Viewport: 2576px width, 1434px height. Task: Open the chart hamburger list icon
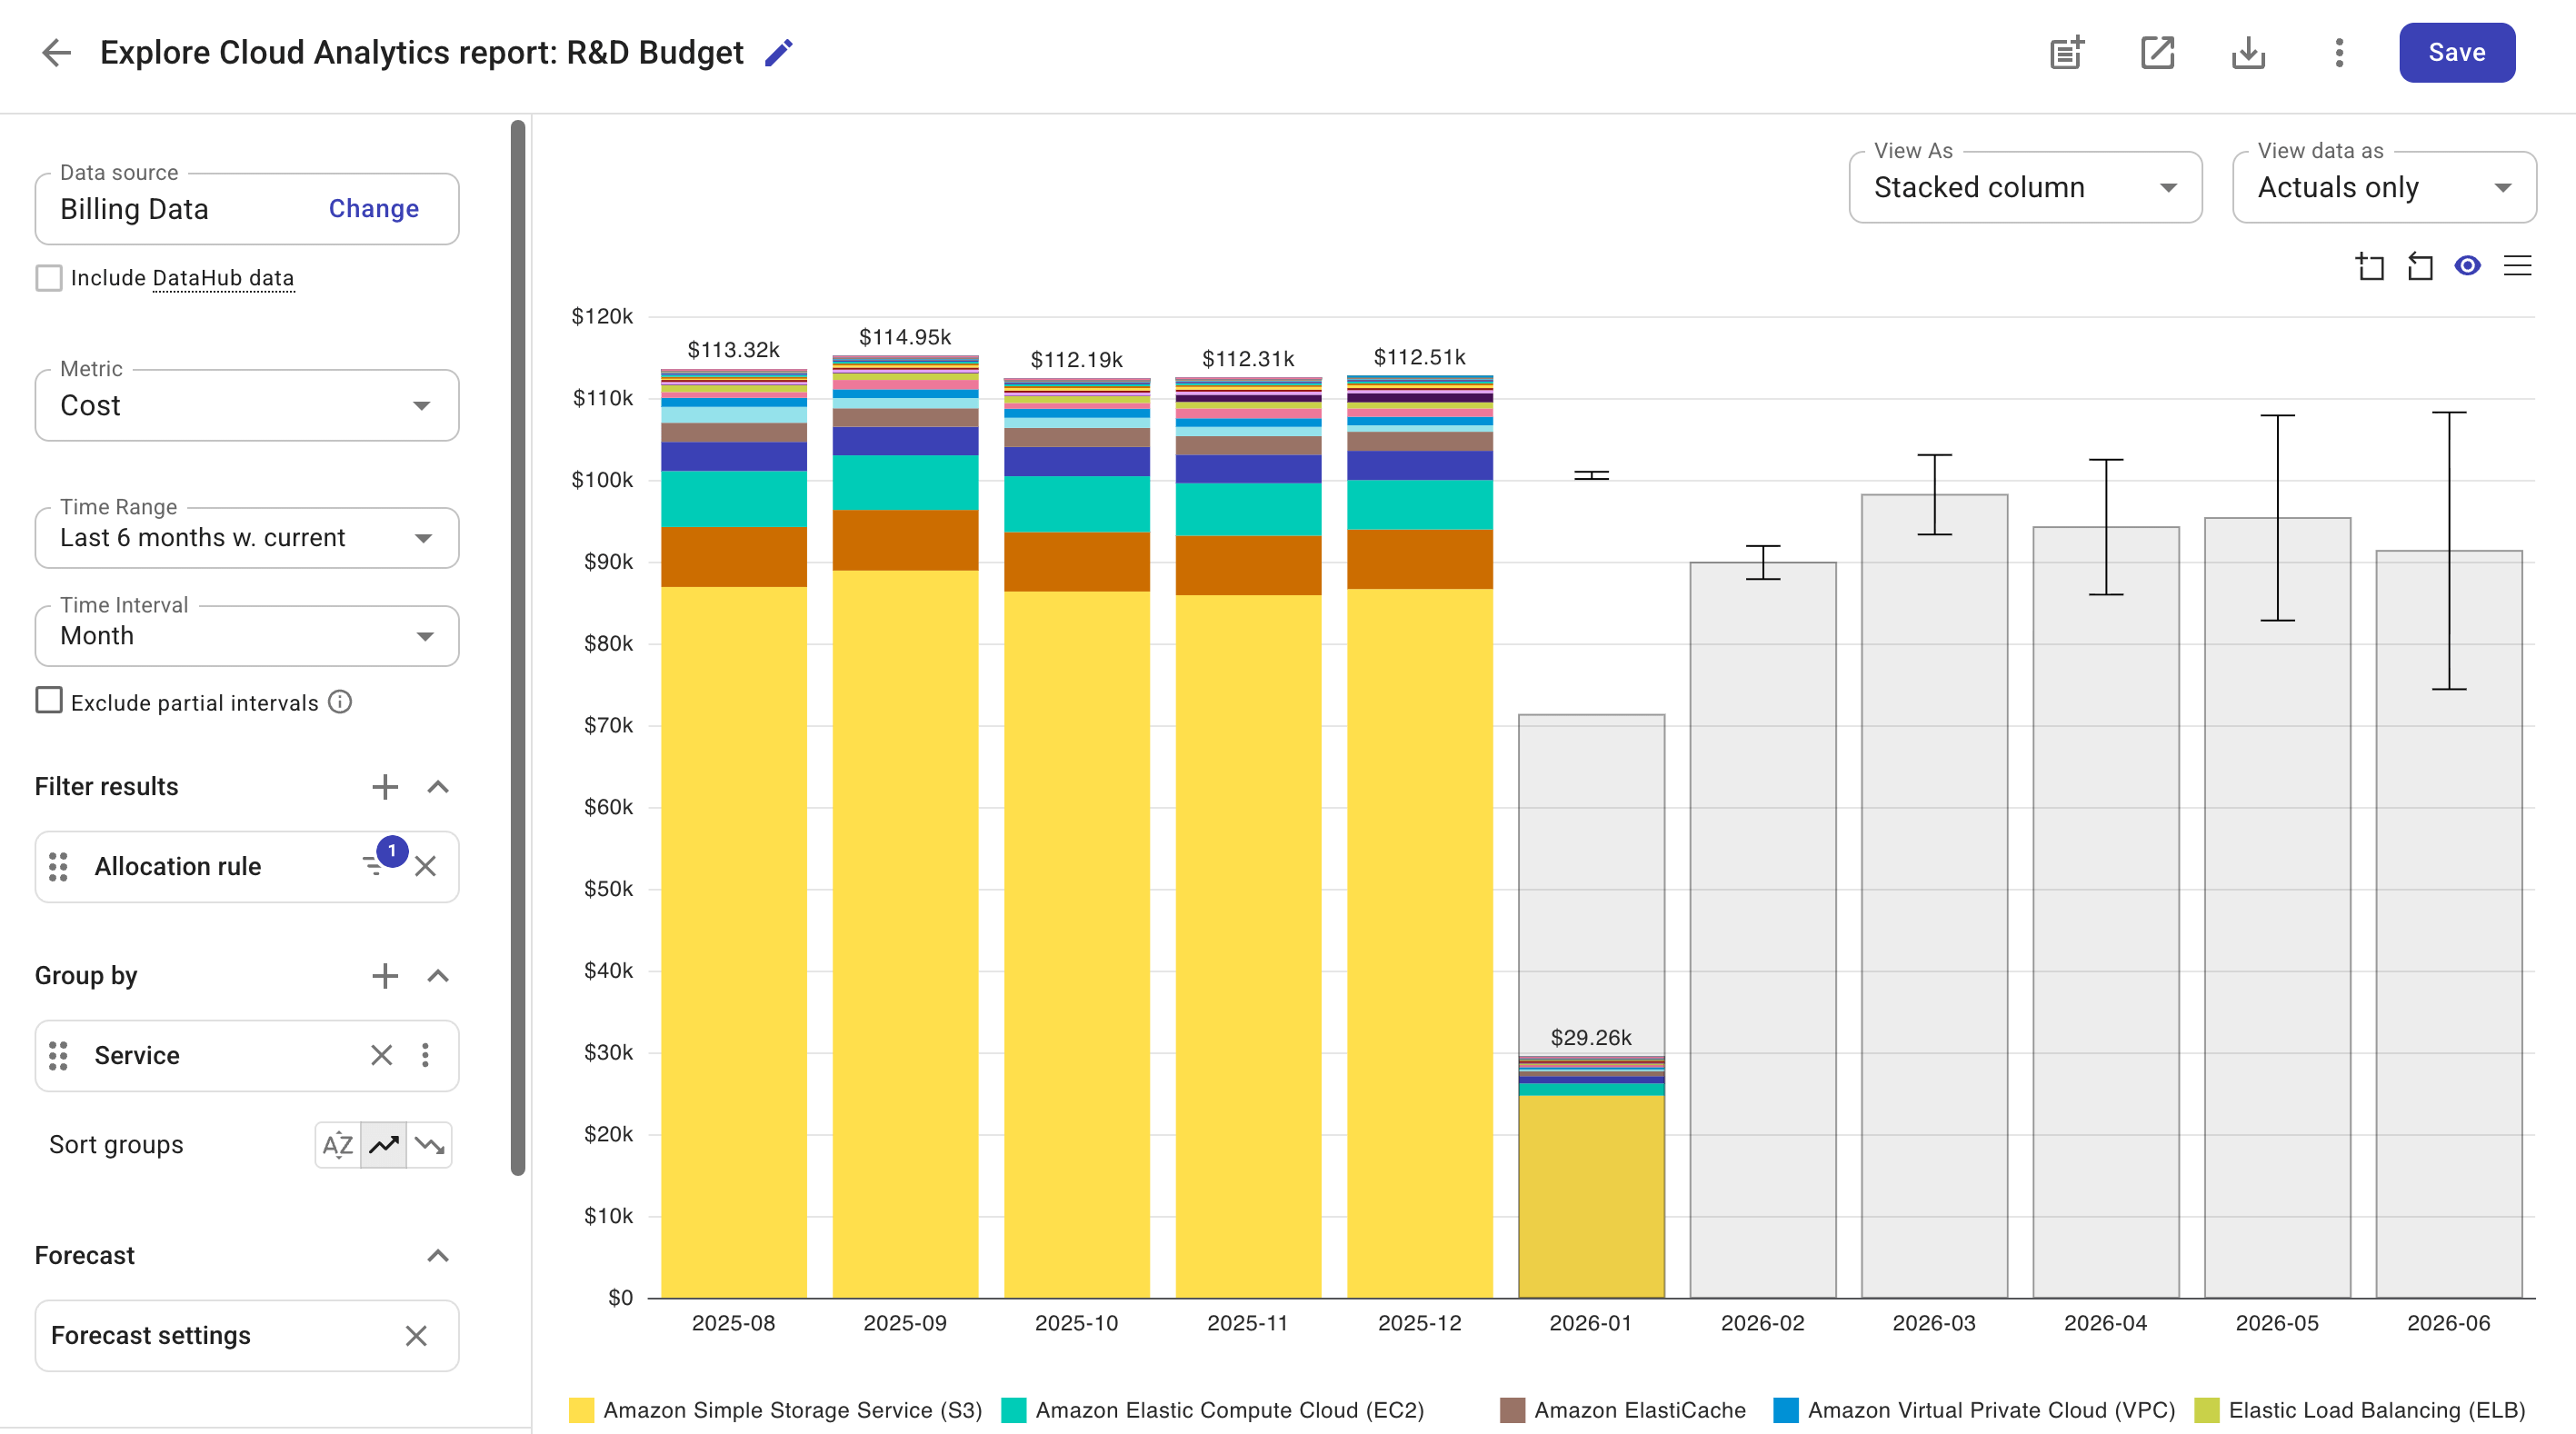(2519, 266)
